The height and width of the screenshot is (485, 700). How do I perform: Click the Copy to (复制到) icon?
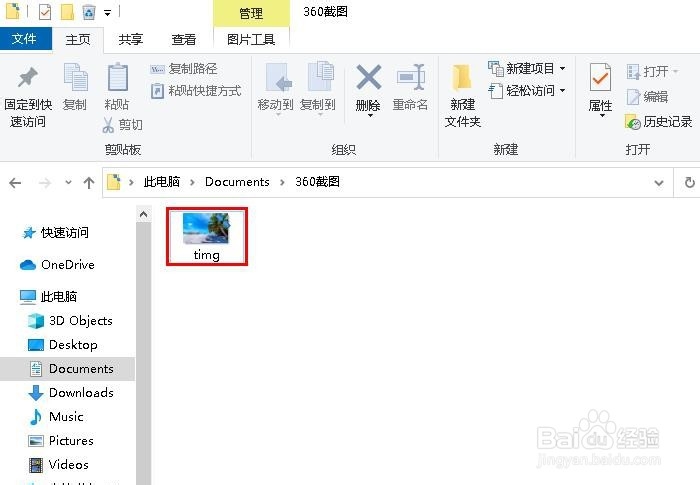click(x=320, y=77)
